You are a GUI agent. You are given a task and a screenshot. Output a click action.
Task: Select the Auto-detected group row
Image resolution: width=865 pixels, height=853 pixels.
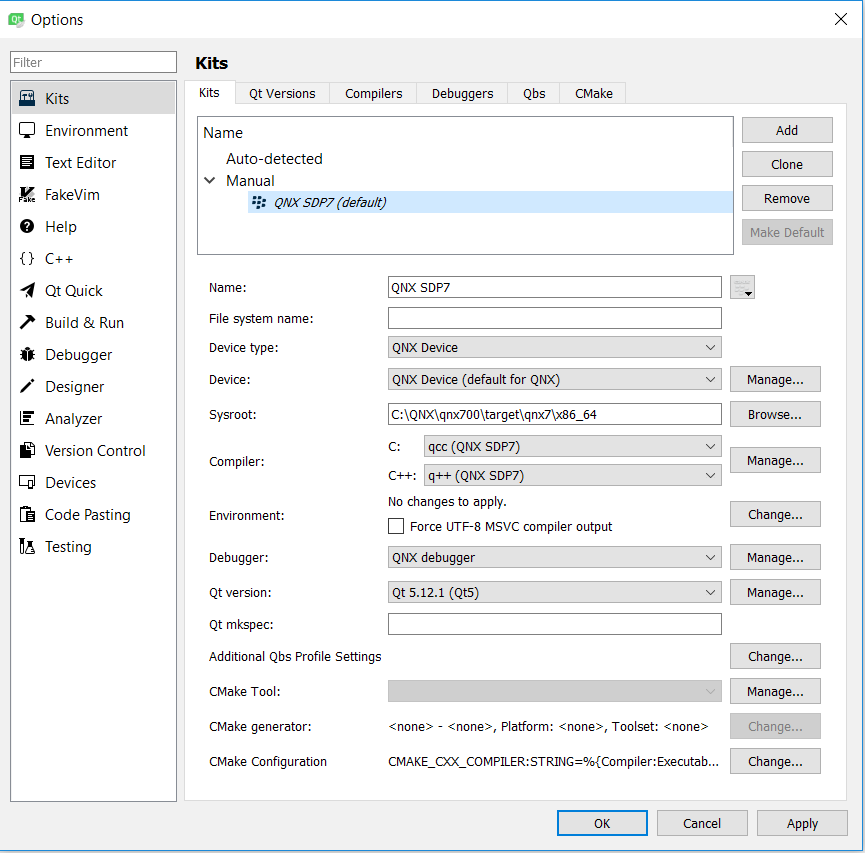[274, 159]
